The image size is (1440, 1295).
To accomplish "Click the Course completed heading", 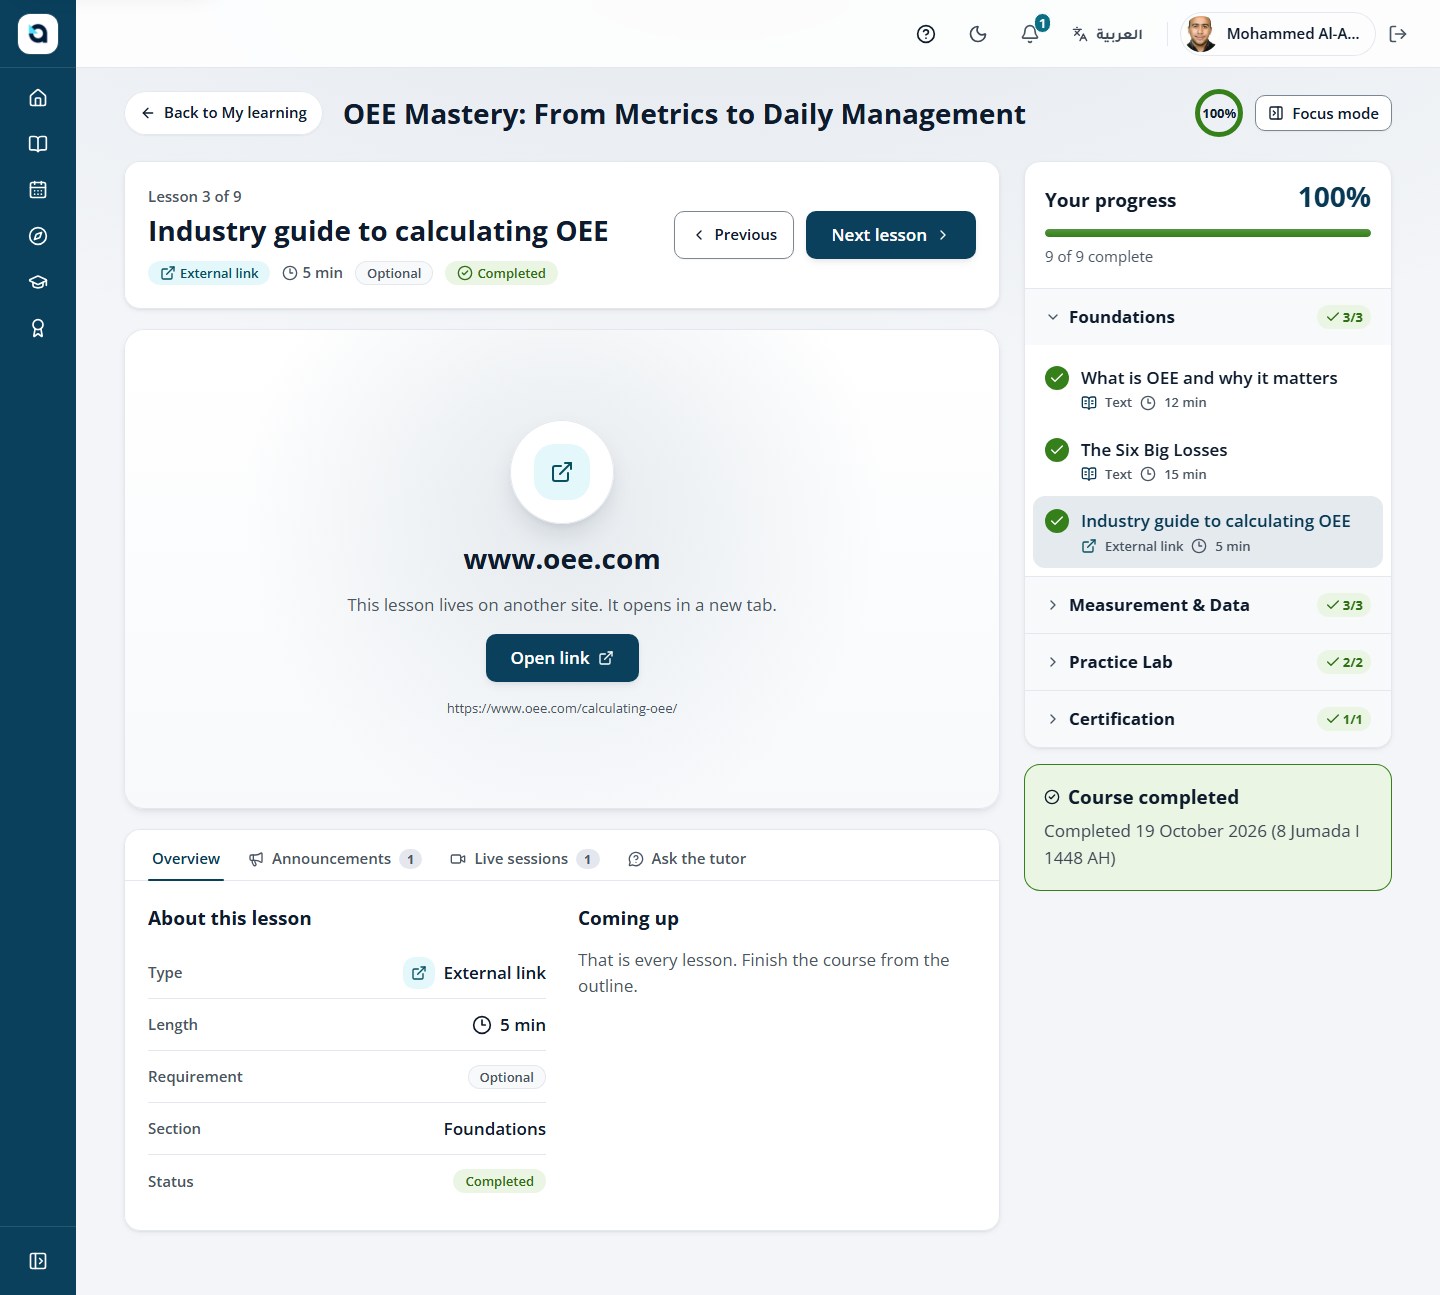I will pyautogui.click(x=1153, y=797).
